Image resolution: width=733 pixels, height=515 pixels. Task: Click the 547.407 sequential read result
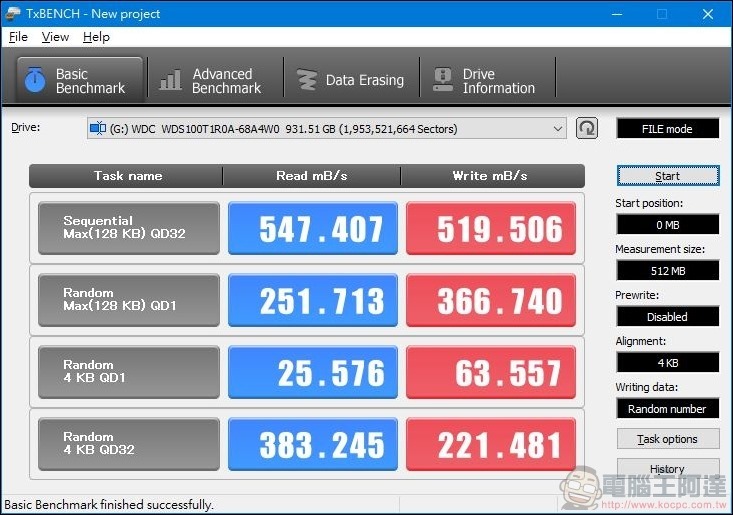313,228
